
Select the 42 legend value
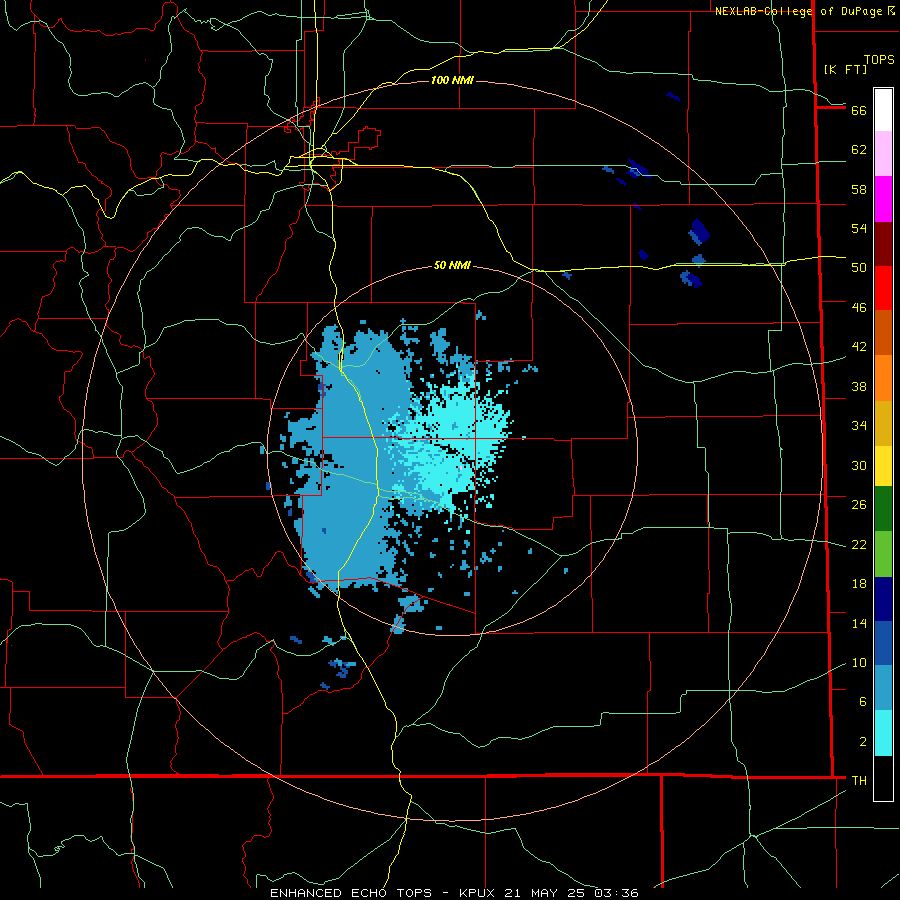click(859, 347)
